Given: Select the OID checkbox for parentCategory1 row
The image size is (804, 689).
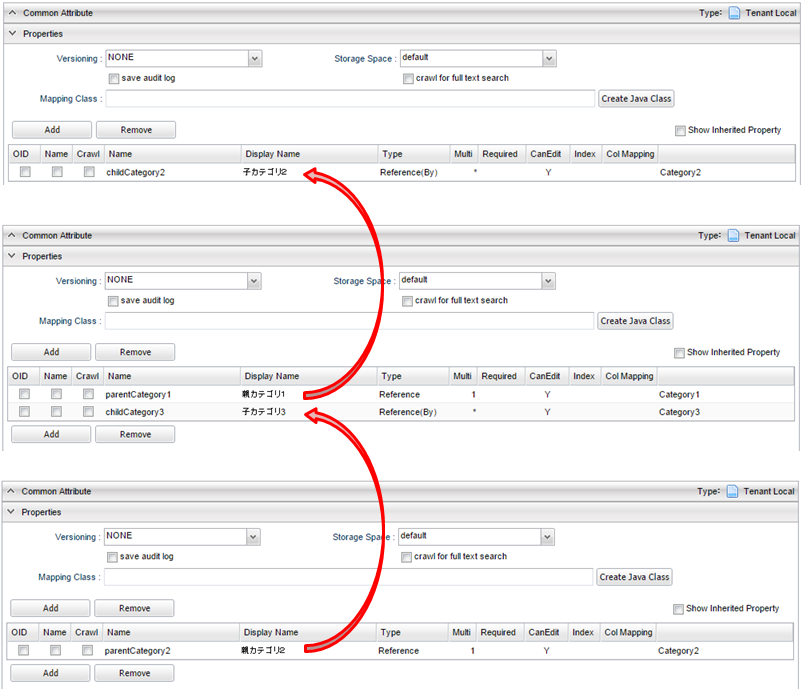Looking at the screenshot, I should (24, 394).
